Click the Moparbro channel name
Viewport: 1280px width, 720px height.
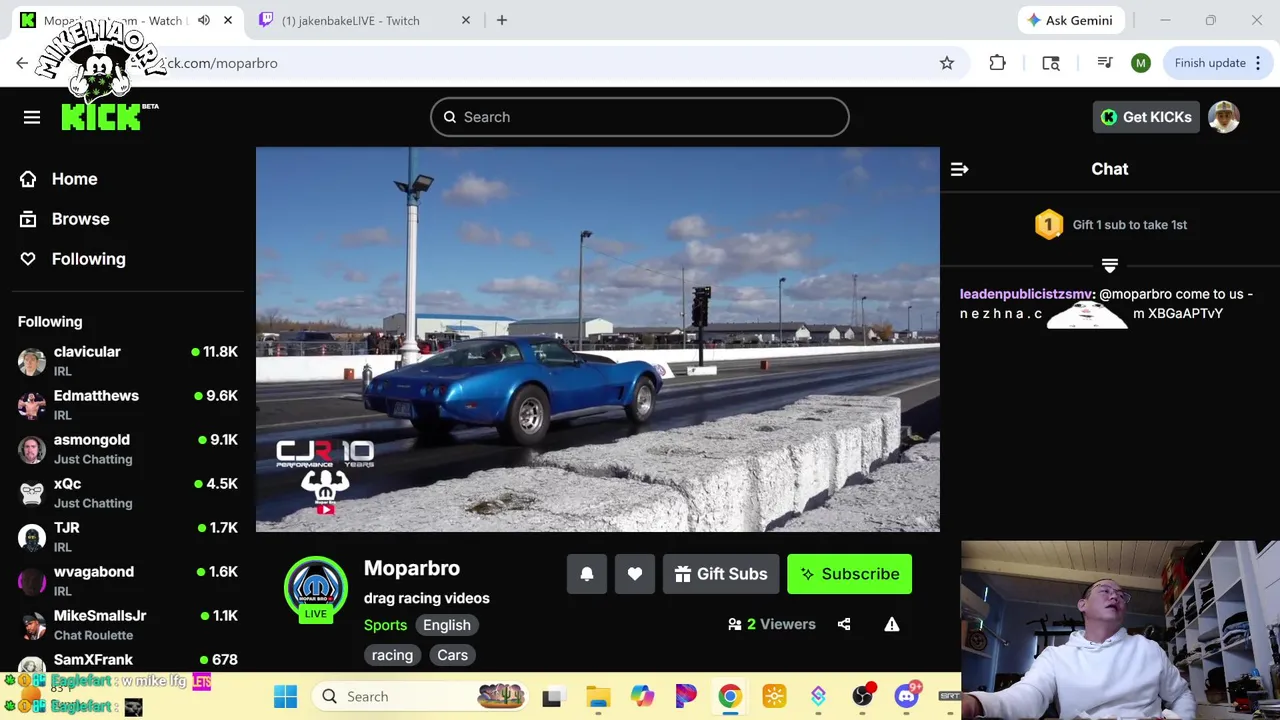412,568
